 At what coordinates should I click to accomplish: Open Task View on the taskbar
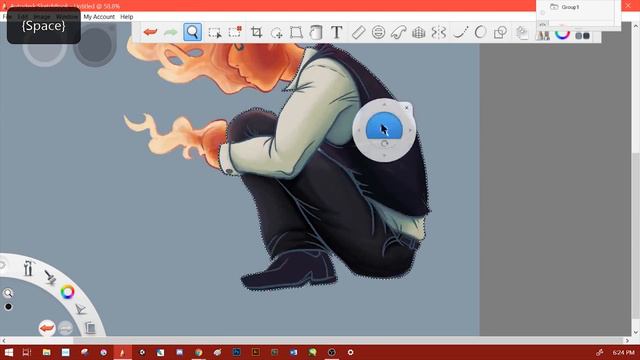(27, 352)
